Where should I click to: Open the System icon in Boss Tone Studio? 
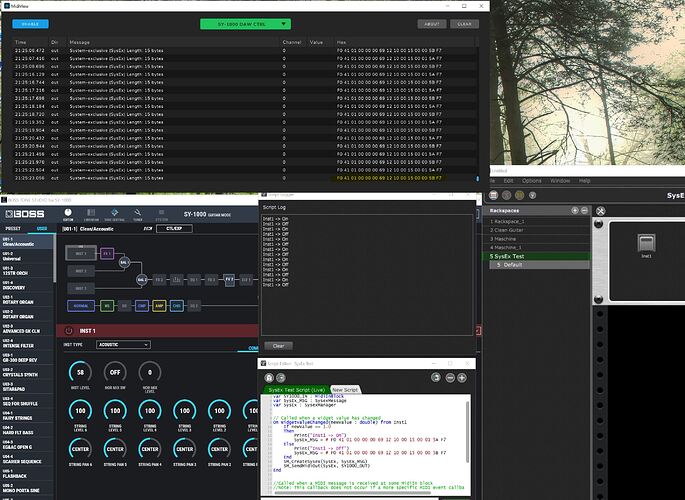pyautogui.click(x=161, y=214)
